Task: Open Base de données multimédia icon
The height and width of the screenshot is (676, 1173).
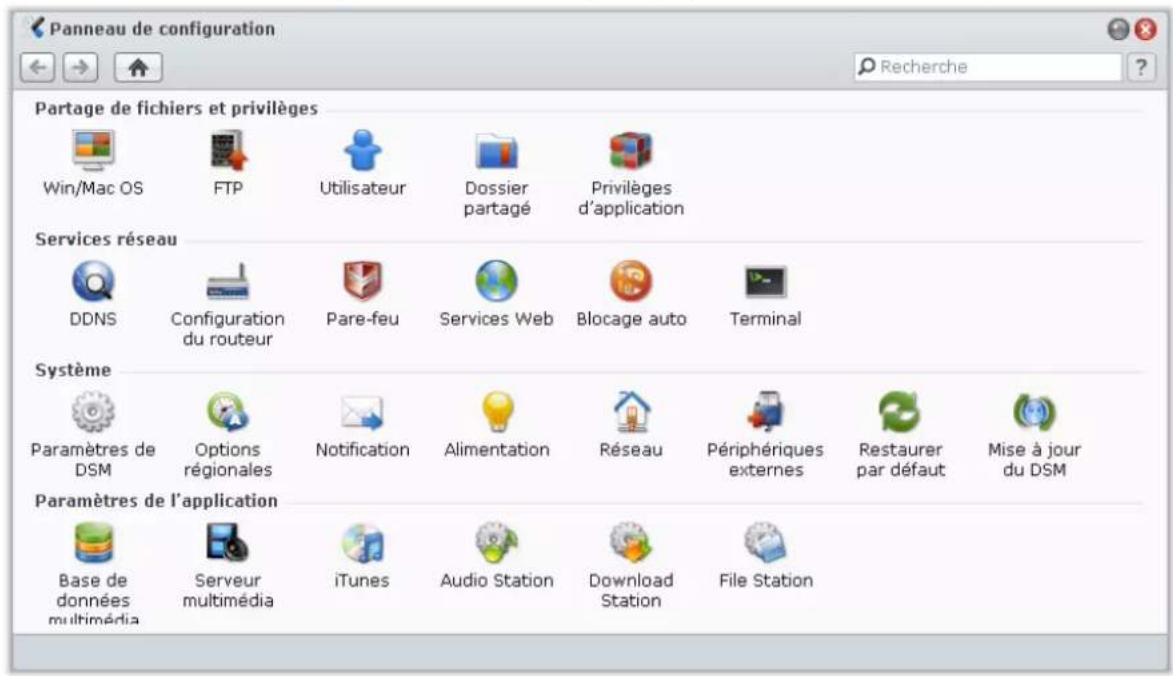Action: [93, 543]
